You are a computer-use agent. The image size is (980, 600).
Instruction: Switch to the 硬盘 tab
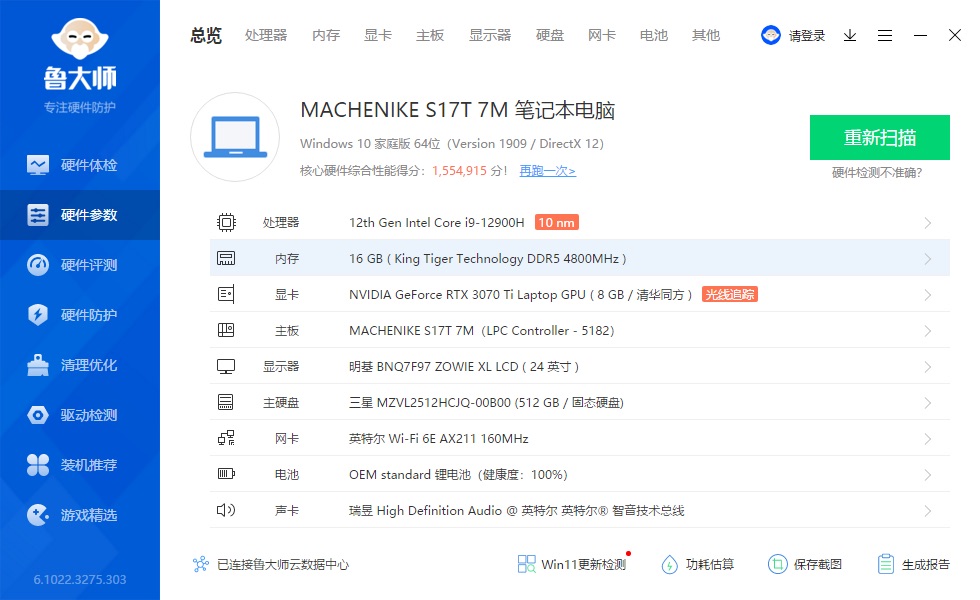click(x=550, y=36)
